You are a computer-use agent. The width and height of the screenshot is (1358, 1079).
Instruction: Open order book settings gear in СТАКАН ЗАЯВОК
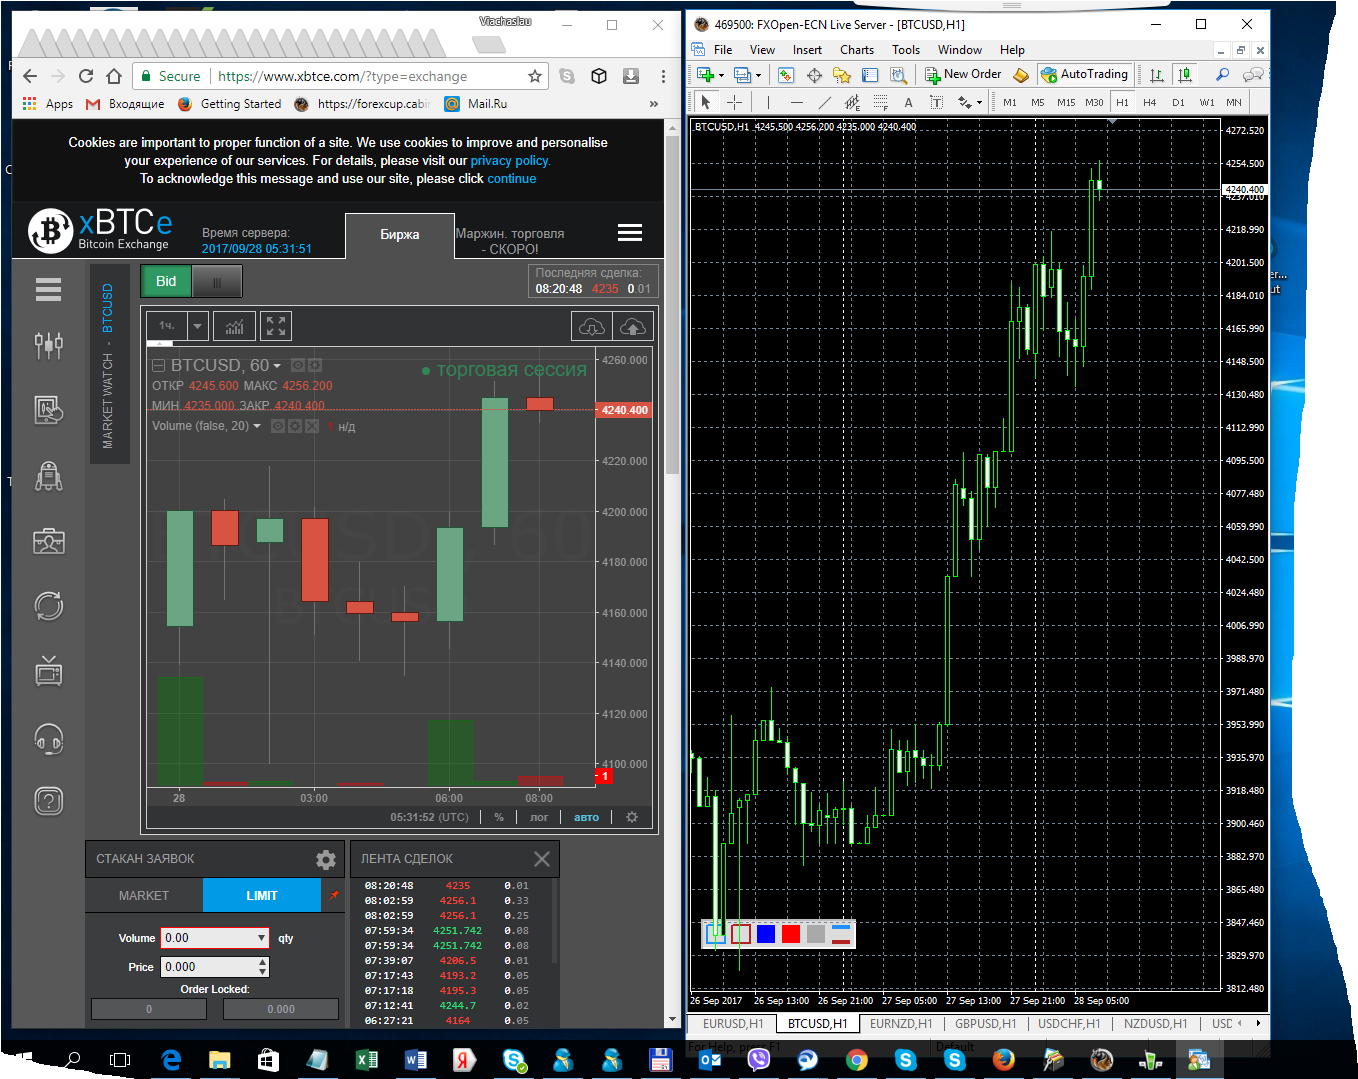click(x=326, y=859)
